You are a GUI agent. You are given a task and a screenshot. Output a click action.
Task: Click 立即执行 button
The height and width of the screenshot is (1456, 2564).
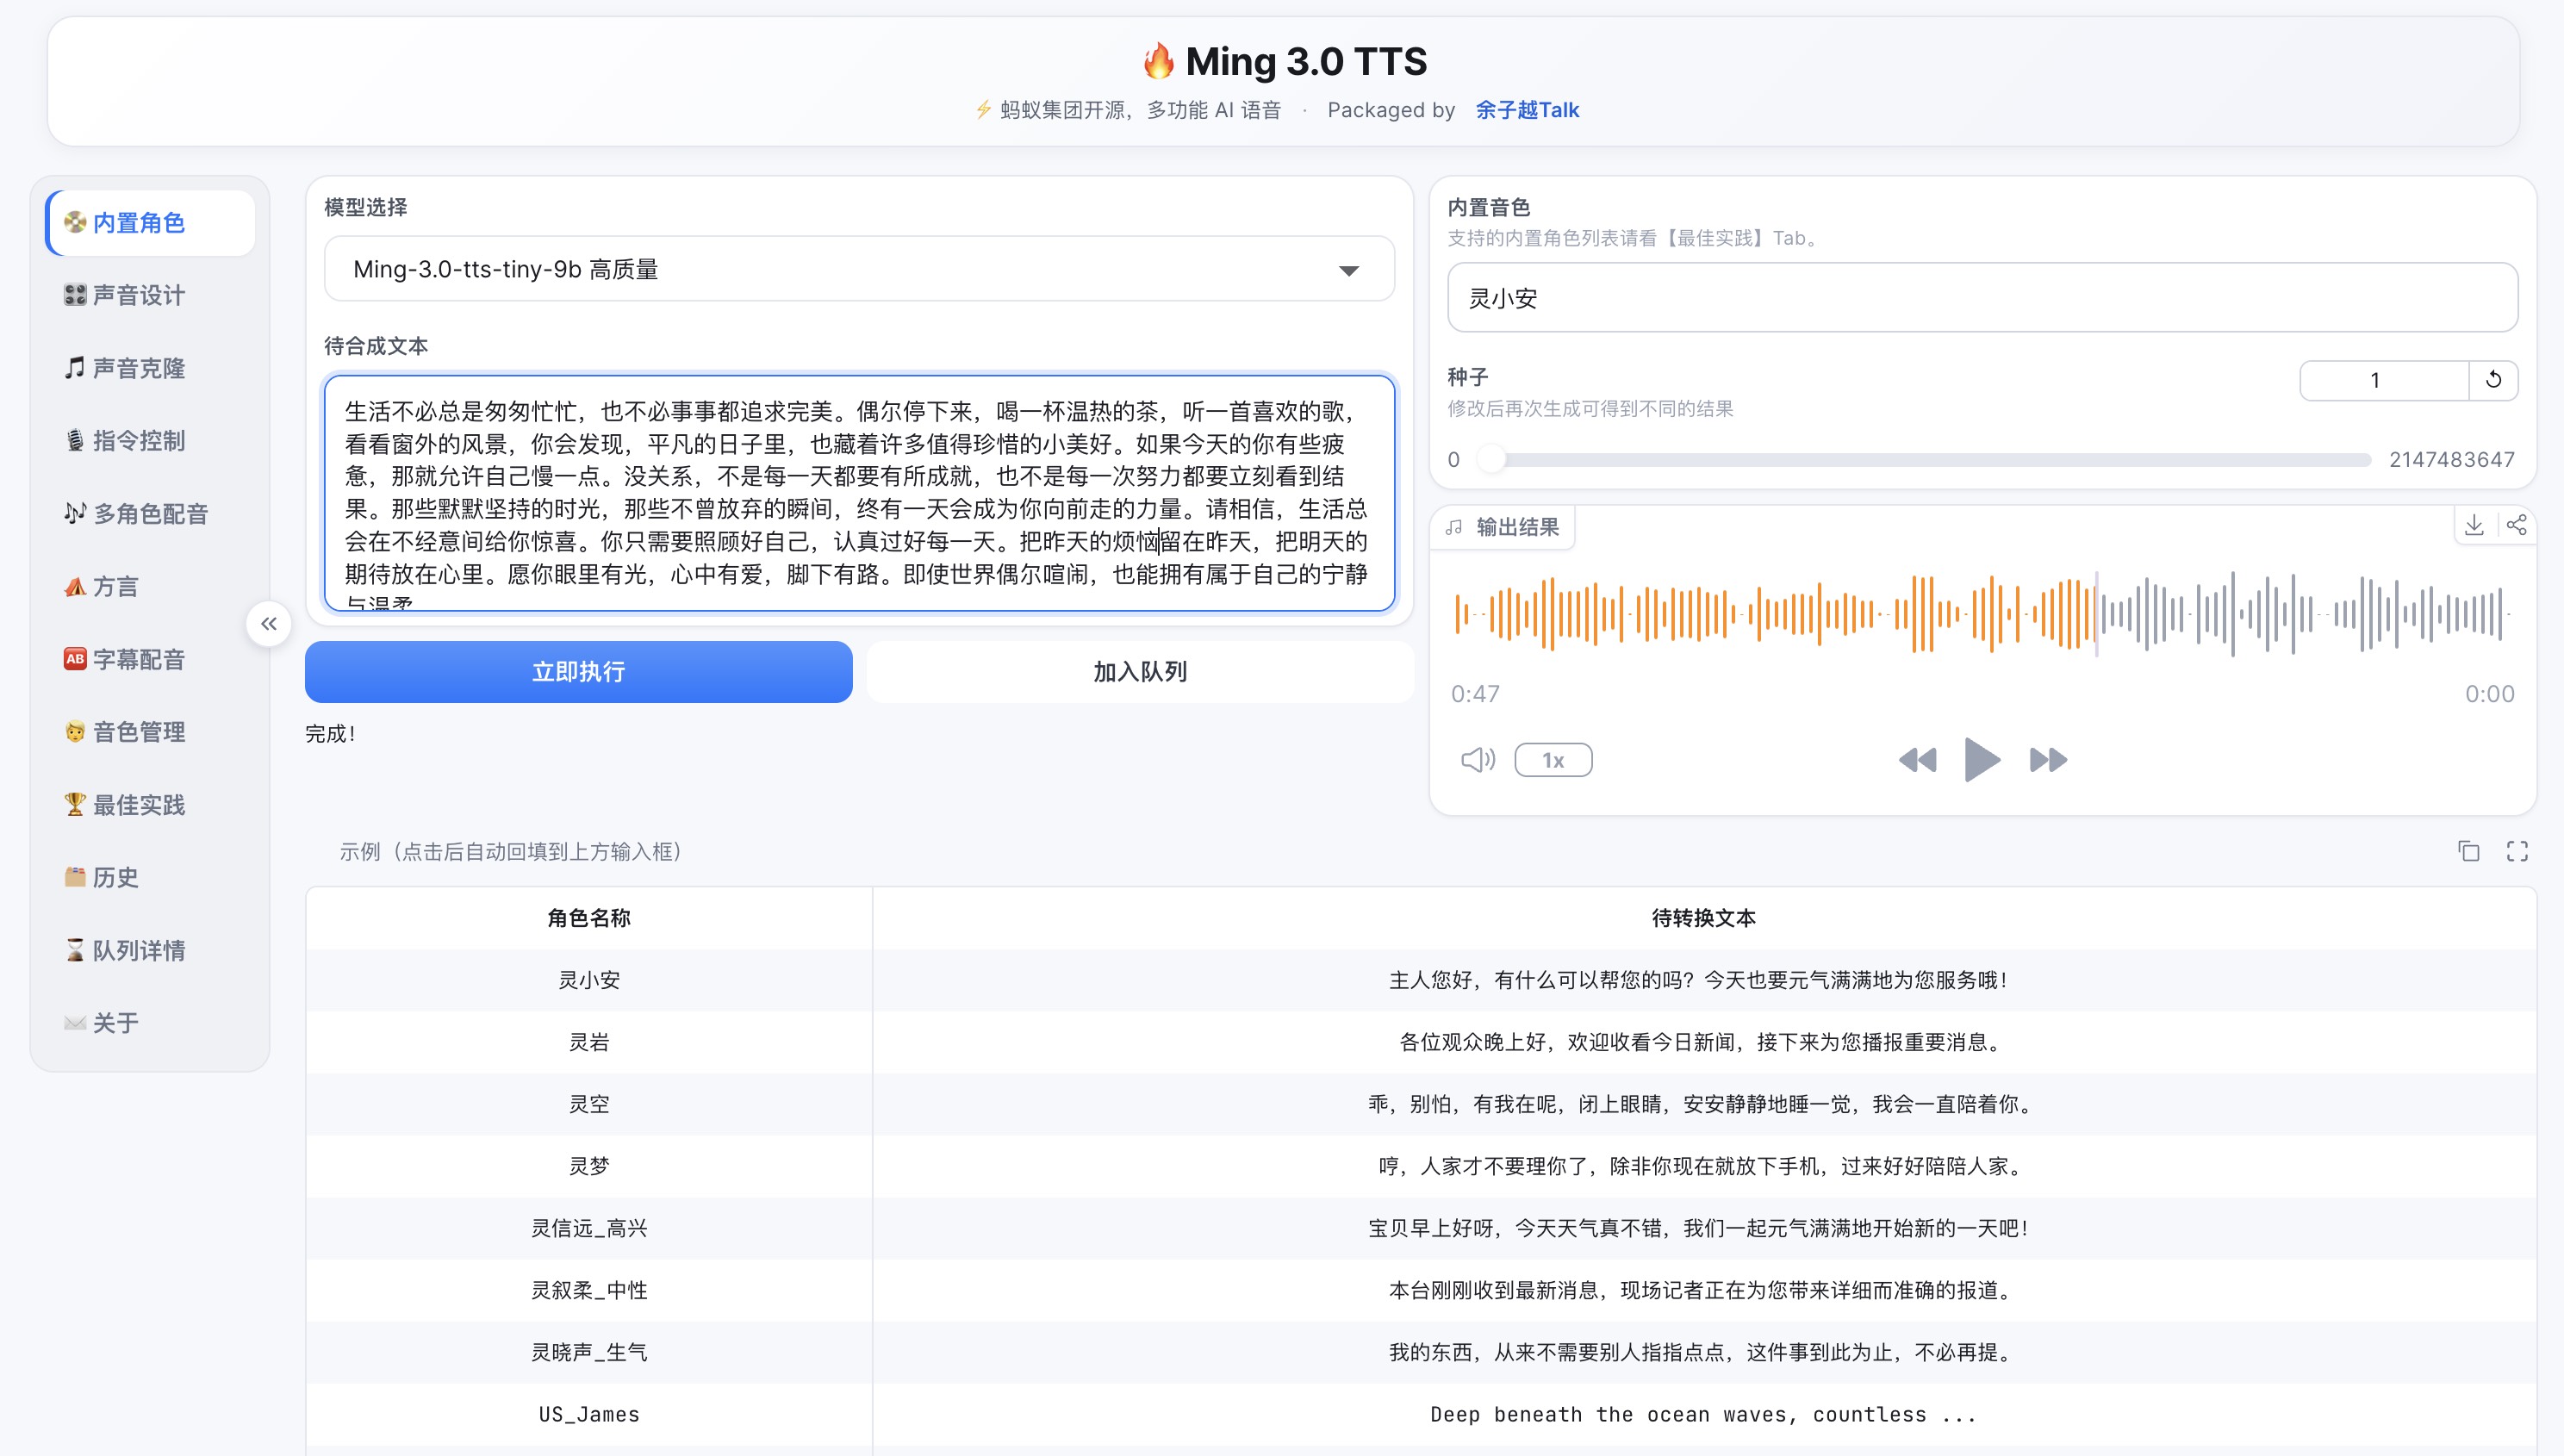pos(578,672)
